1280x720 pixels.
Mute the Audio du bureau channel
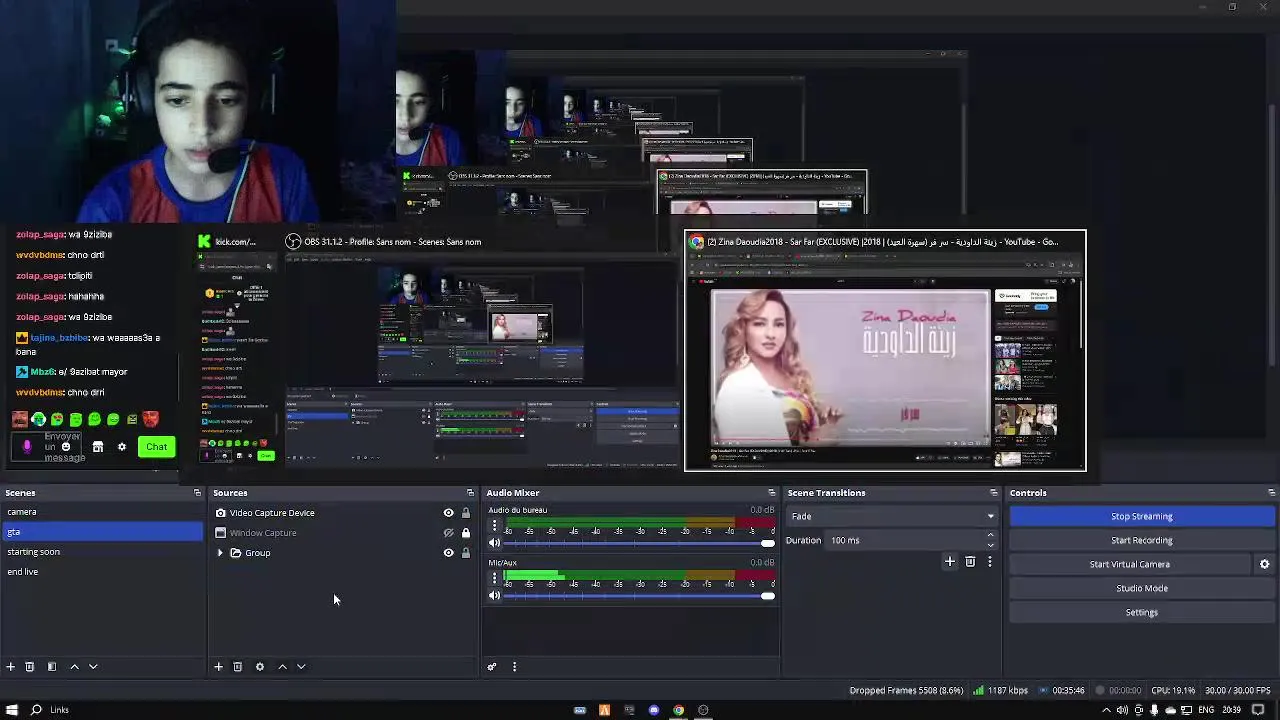494,543
